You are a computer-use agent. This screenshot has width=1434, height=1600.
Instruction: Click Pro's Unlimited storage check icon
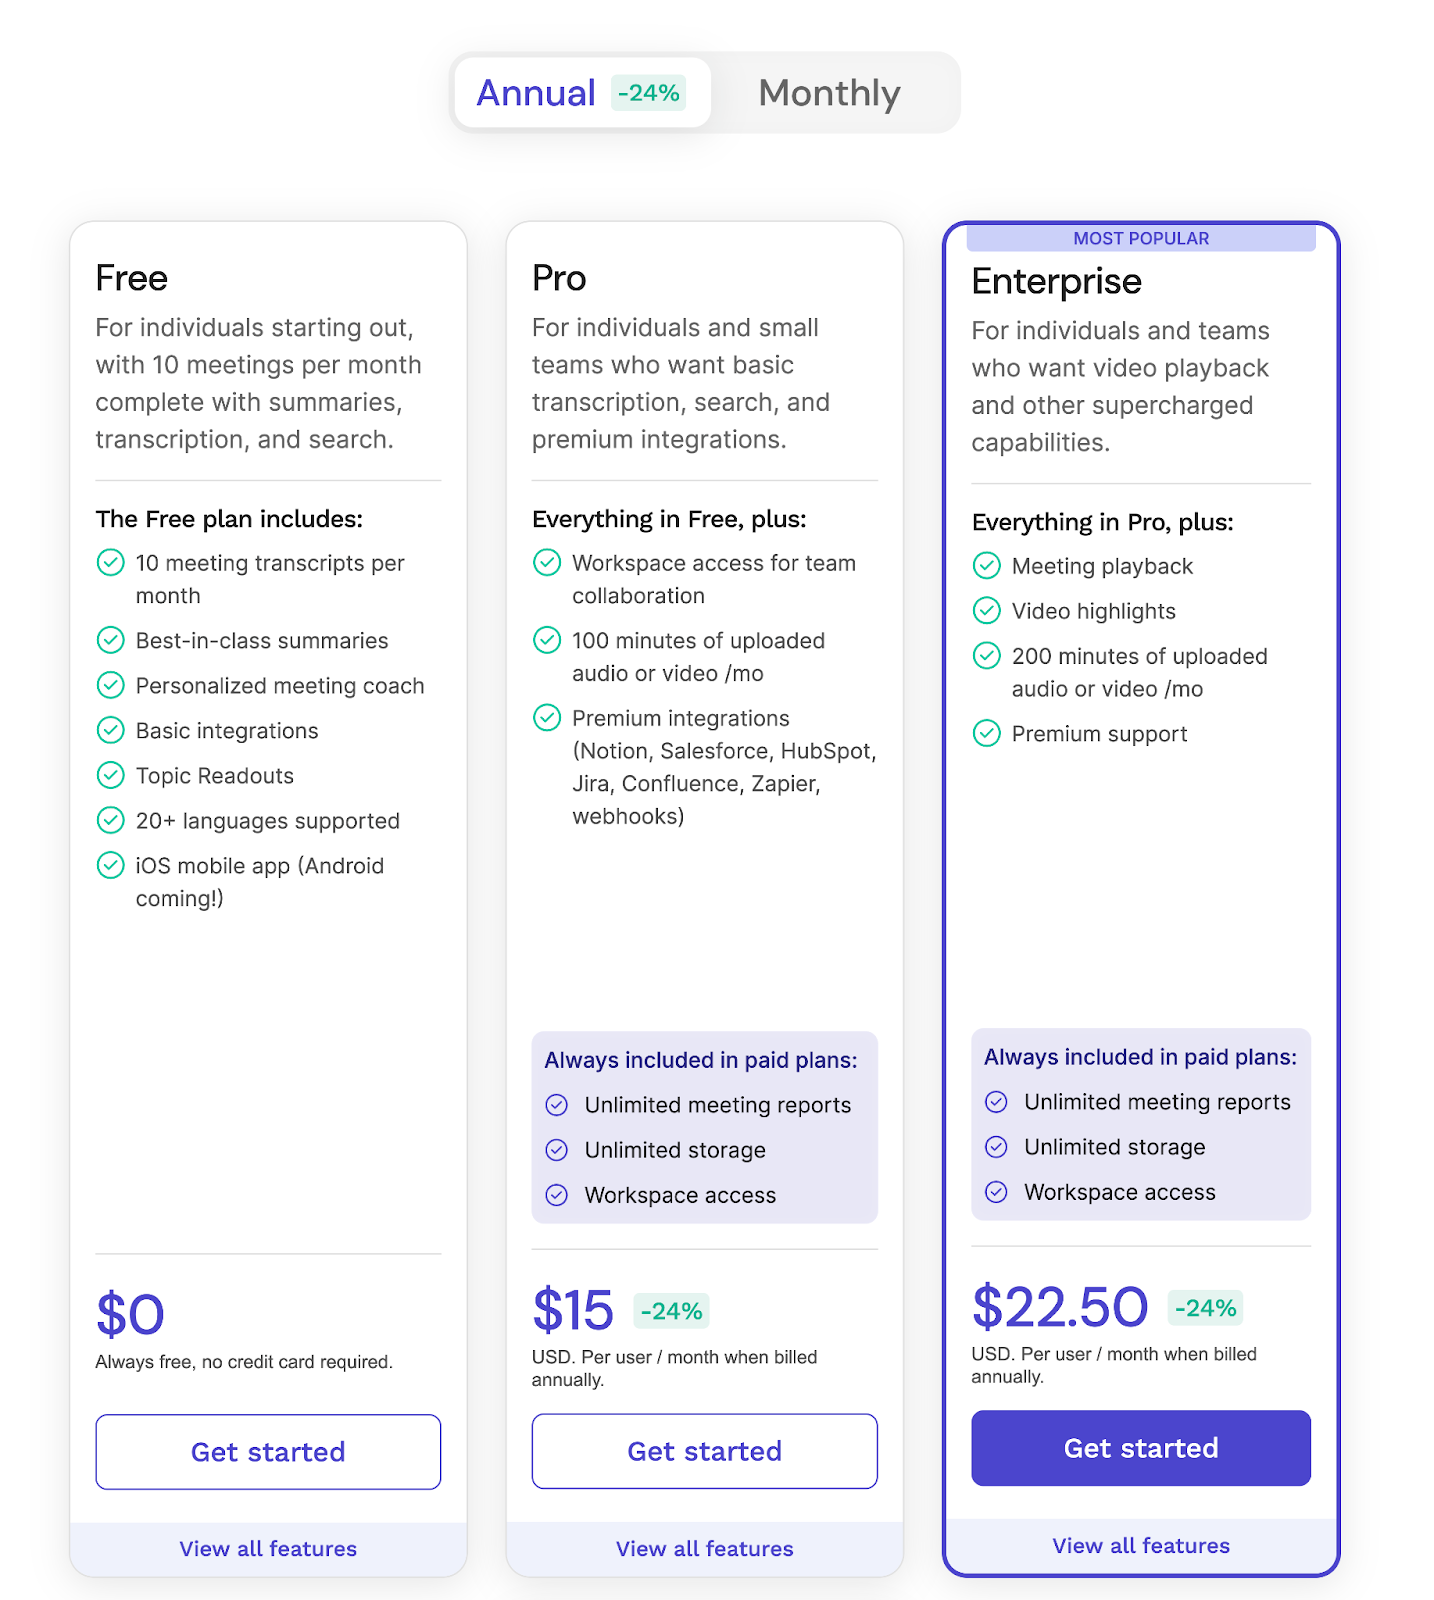[x=557, y=1150]
